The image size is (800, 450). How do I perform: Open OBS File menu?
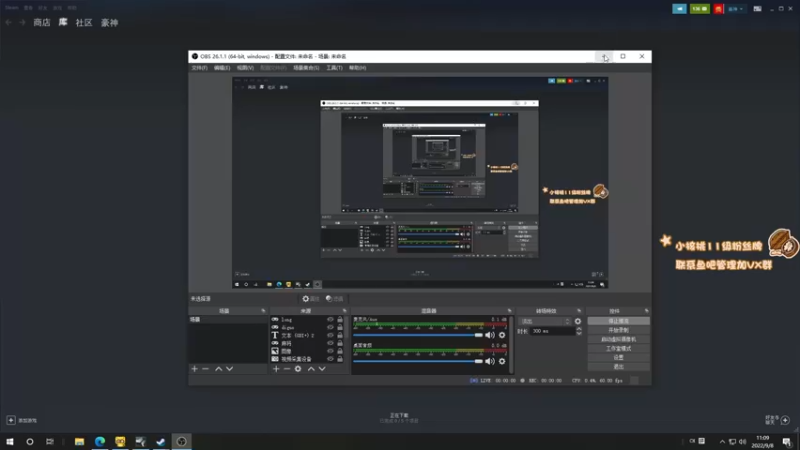point(199,68)
